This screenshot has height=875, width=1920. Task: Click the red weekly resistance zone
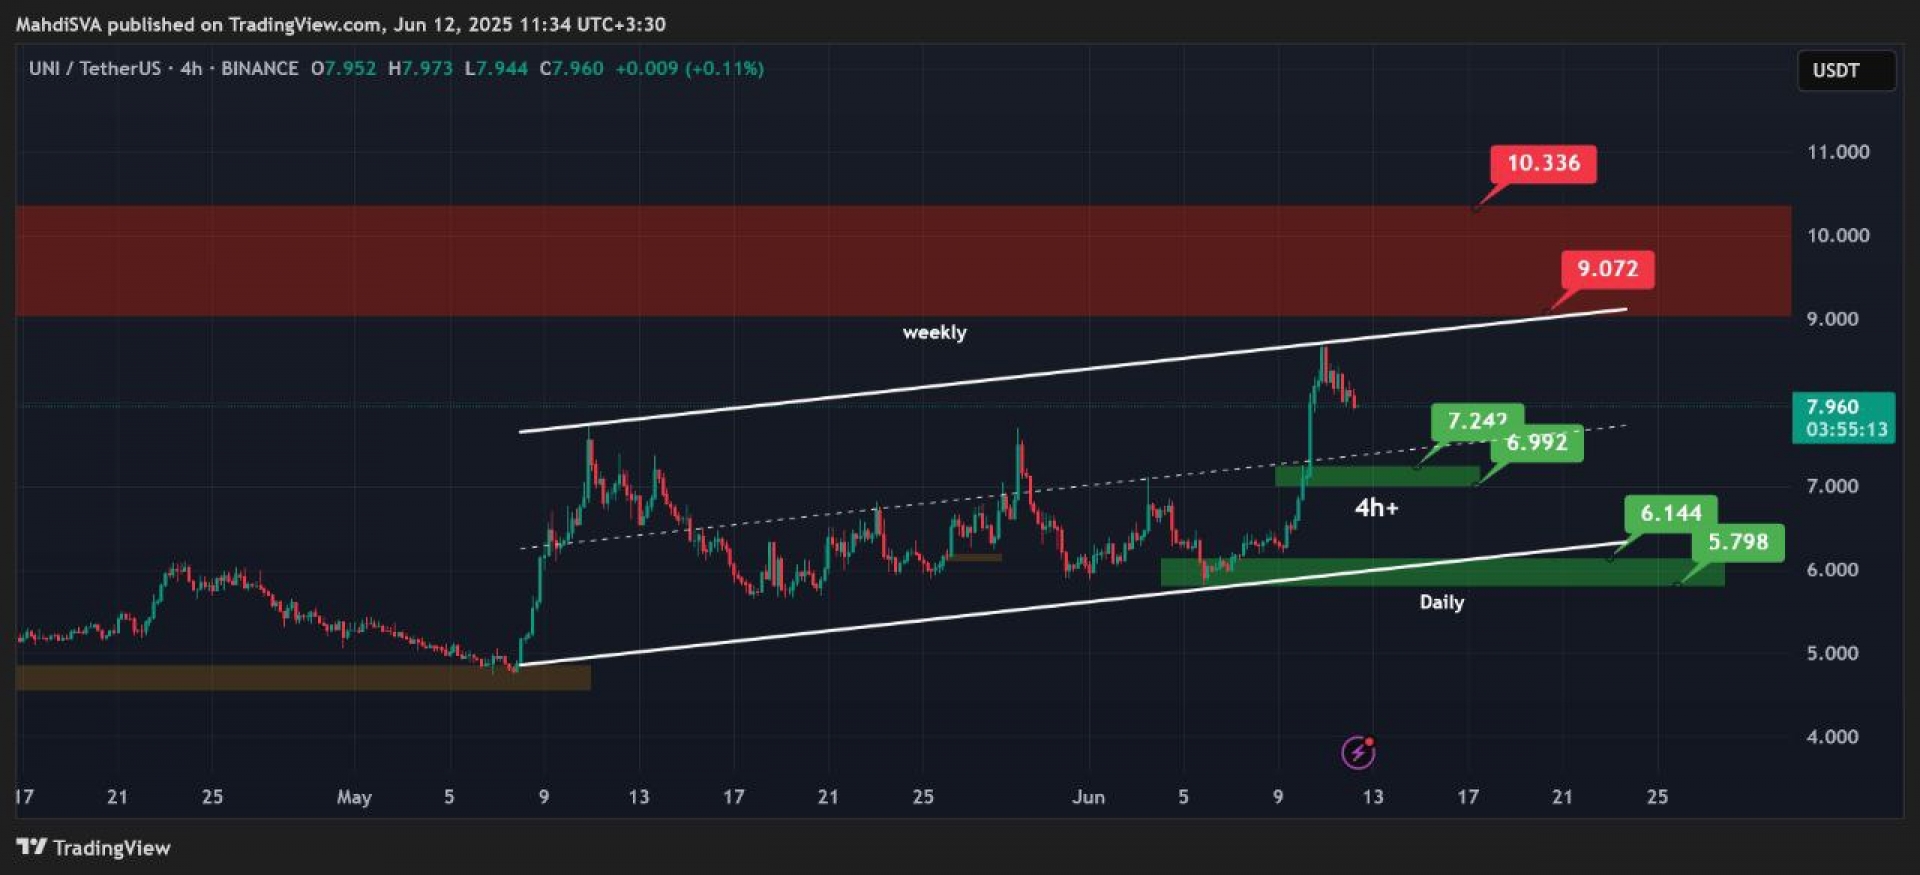903,261
